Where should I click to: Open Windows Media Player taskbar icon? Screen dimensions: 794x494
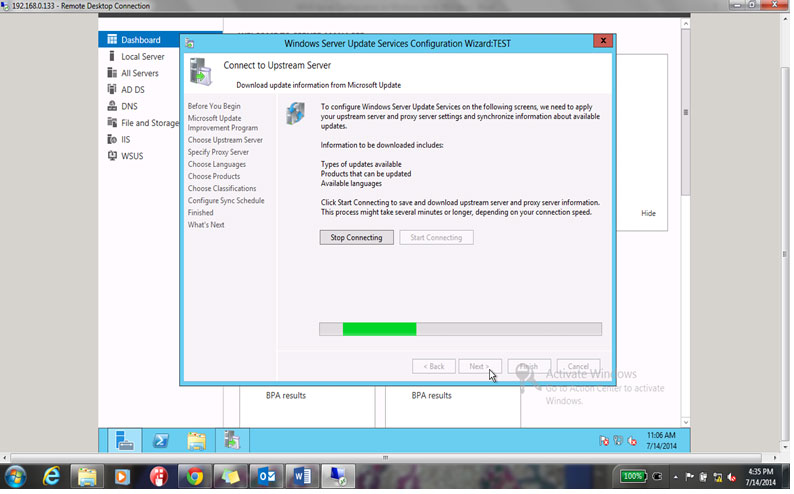click(x=122, y=477)
